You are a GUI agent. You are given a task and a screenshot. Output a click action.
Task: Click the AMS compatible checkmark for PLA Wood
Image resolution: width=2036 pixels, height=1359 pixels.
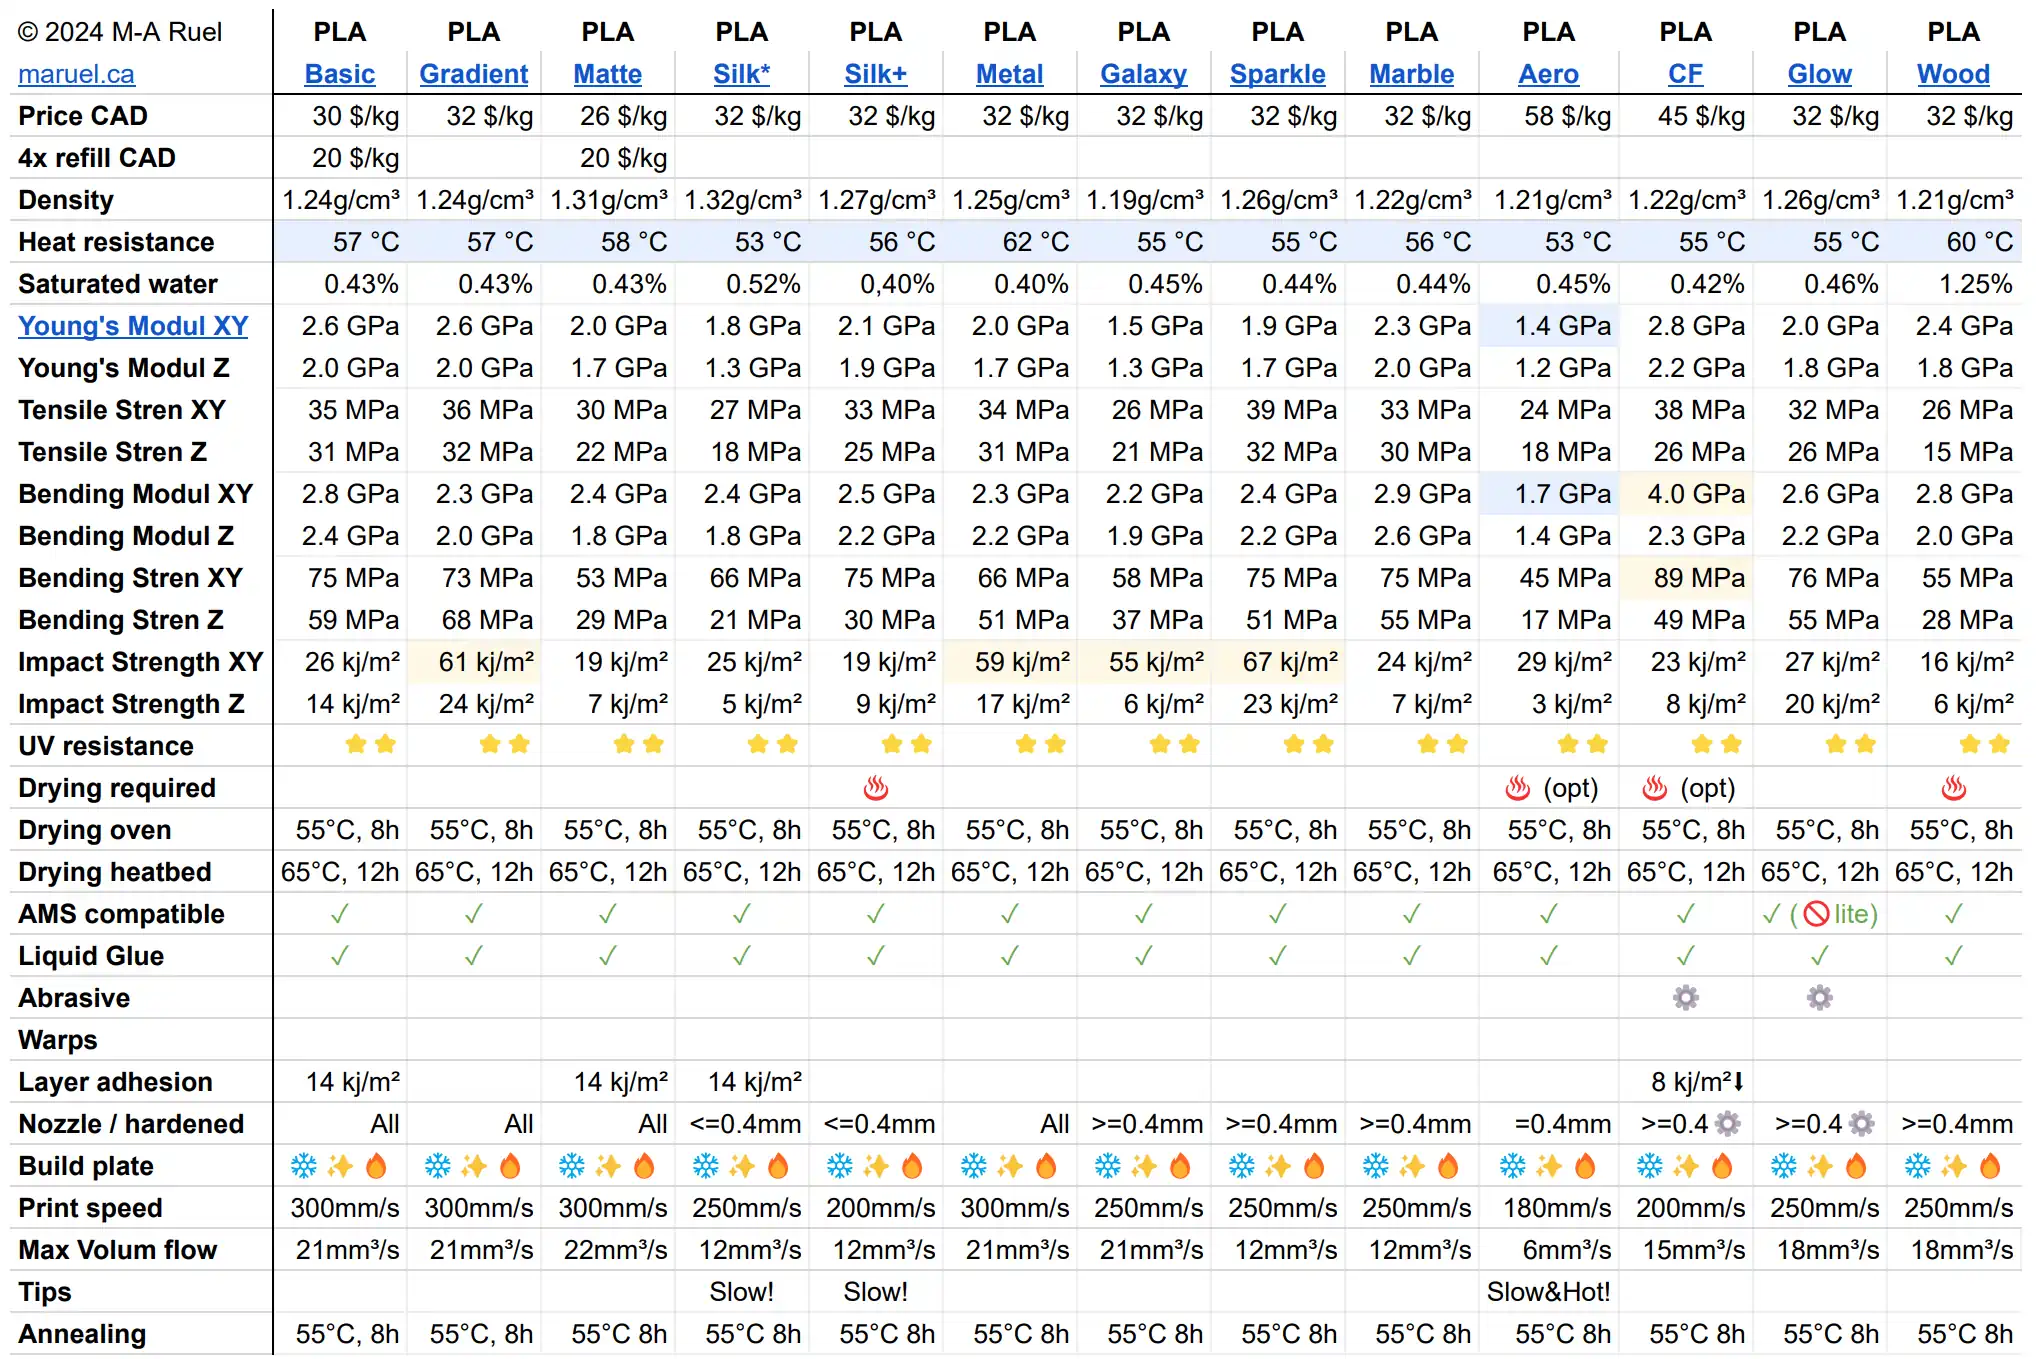pos(1953,914)
